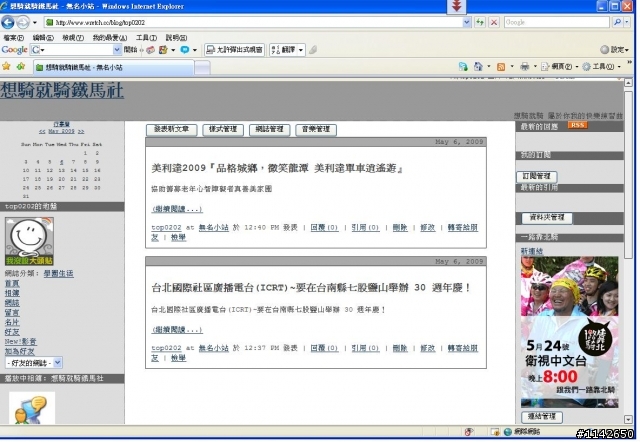Click the 允許彈出式視窗 popup button
The image size is (640, 442).
click(234, 50)
